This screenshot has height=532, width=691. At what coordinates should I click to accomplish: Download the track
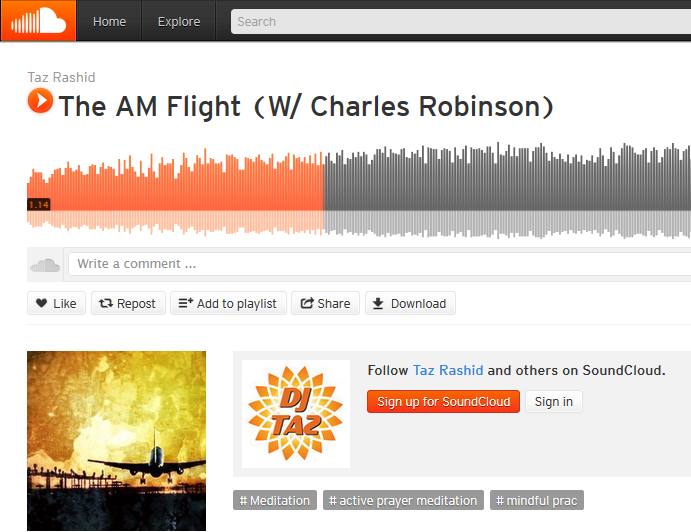pyautogui.click(x=410, y=303)
